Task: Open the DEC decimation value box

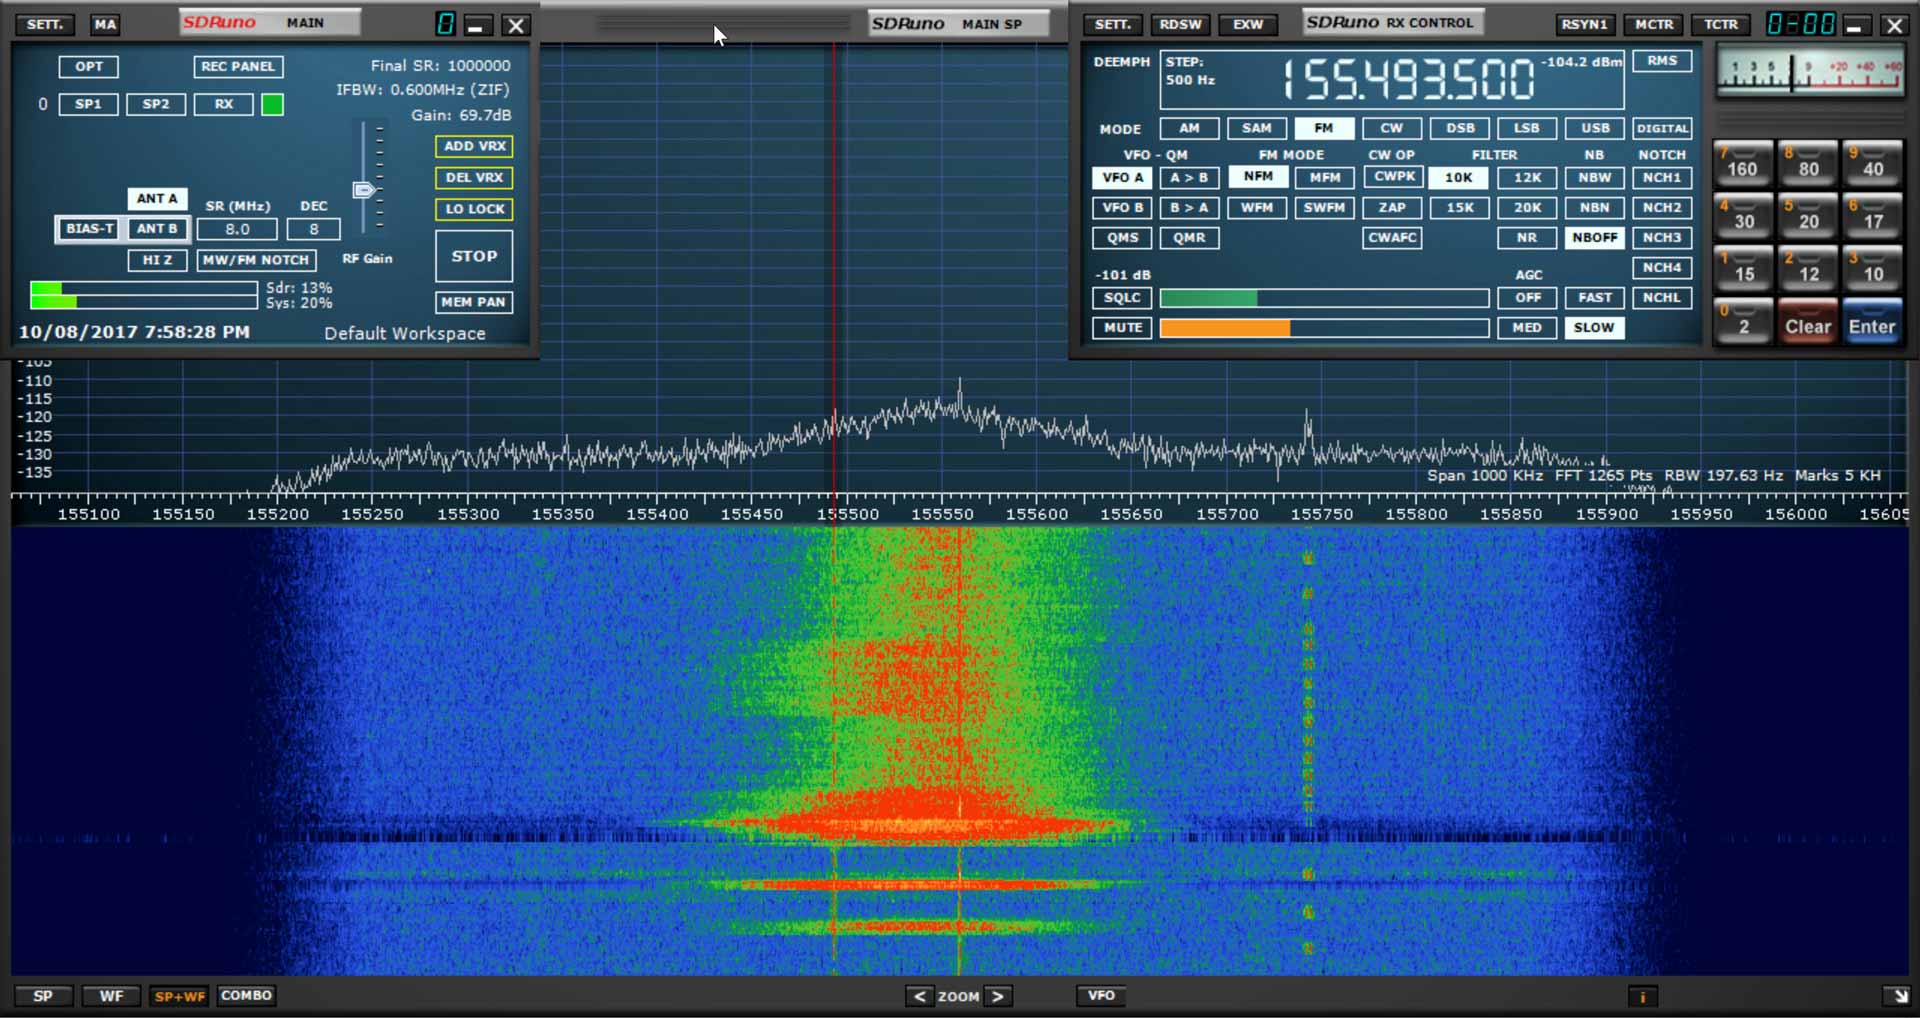Action: click(313, 229)
